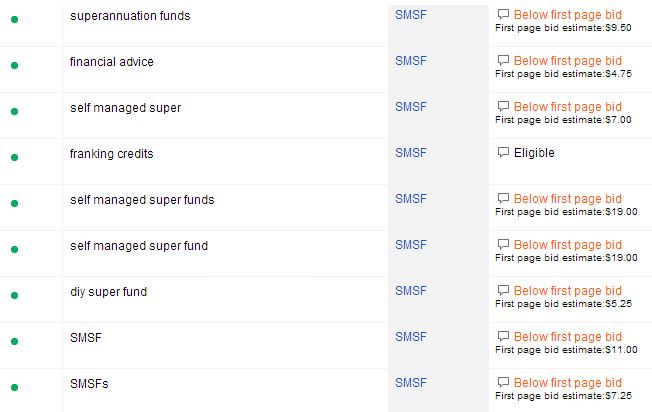Screen dimensions: 652x412
Task: Click status dot beside self managed super funds
Action: click(x=14, y=204)
